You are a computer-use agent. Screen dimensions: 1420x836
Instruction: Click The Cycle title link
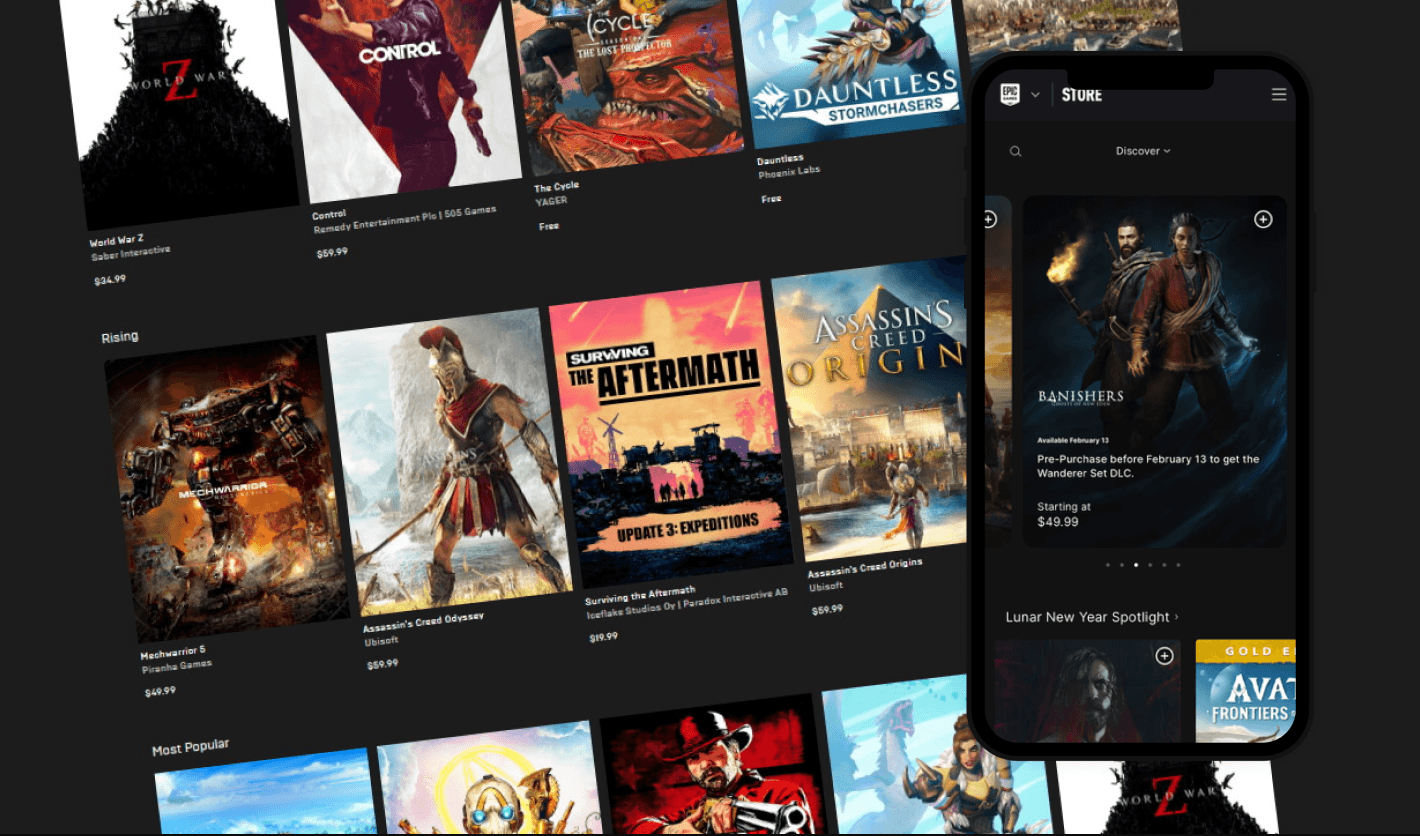(557, 187)
